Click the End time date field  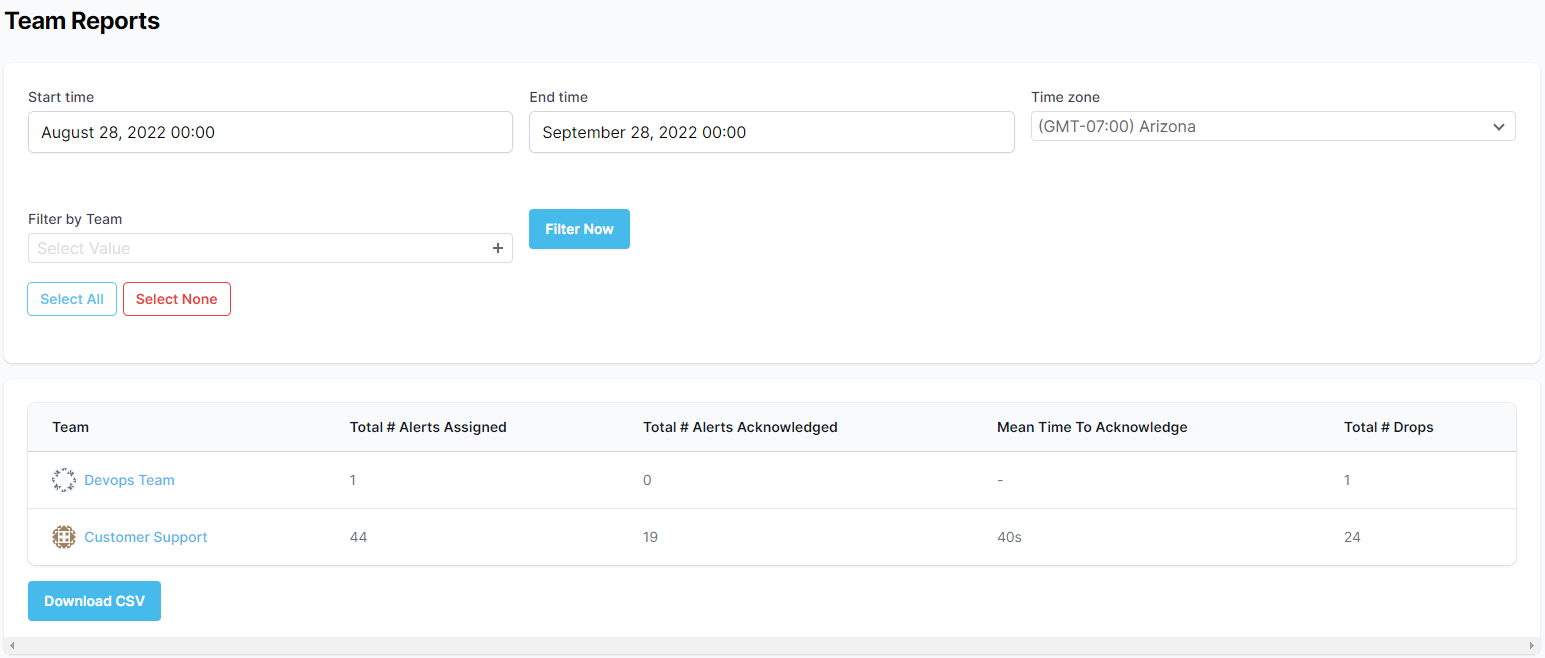coord(771,132)
